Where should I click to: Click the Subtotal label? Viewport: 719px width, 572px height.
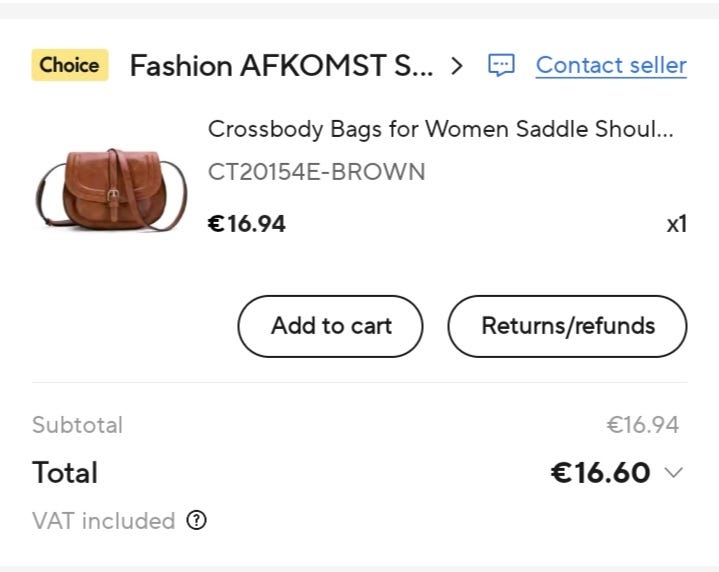(77, 425)
